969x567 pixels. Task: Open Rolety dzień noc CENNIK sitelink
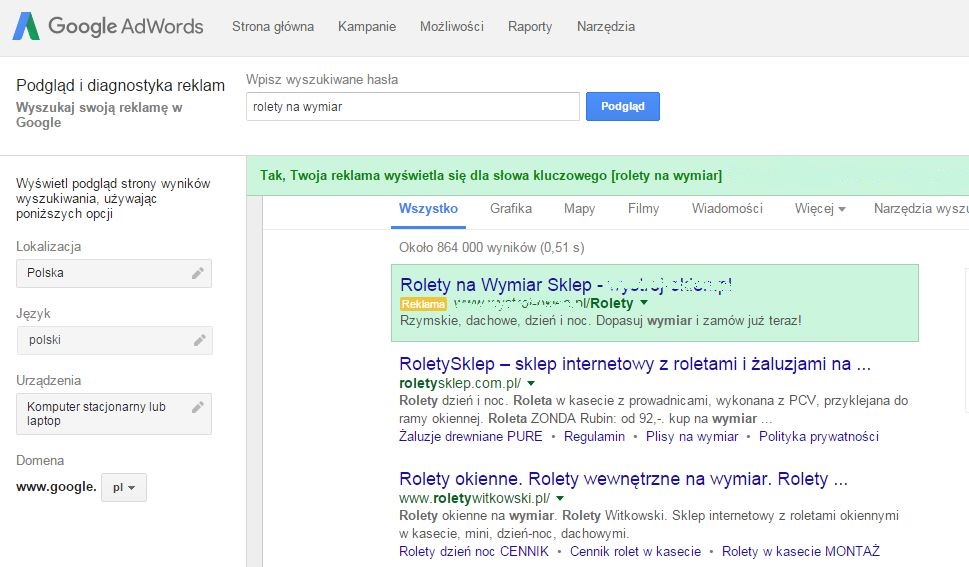click(x=474, y=552)
